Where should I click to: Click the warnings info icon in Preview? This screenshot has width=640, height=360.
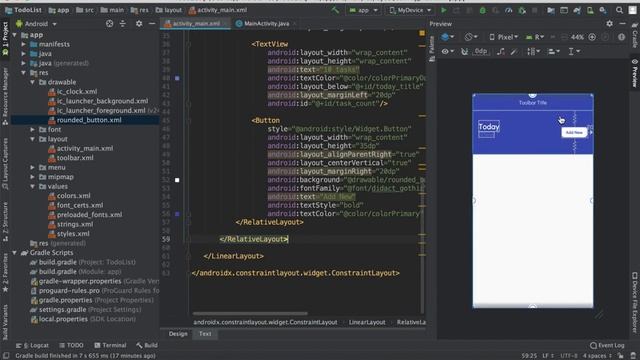tap(621, 37)
